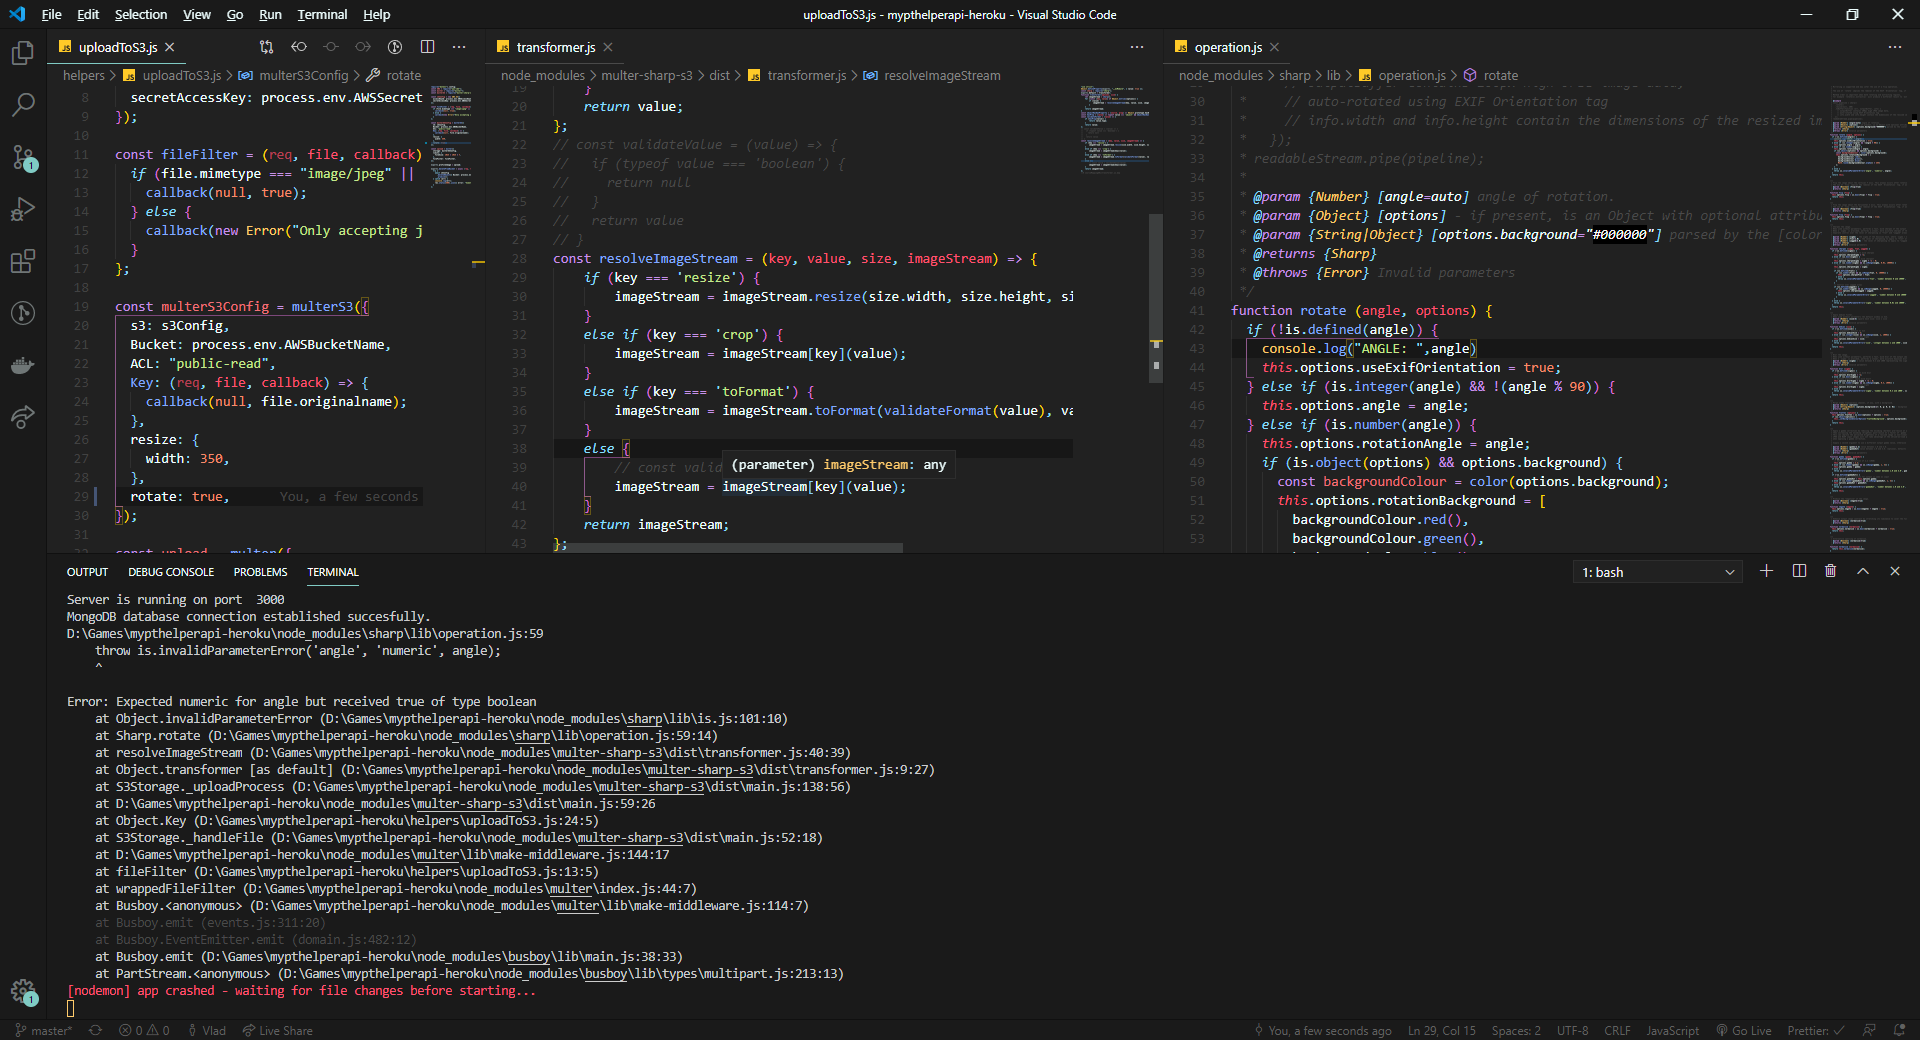Click multerS3Config in the breadcrumb path
Image resolution: width=1920 pixels, height=1040 pixels.
[303, 75]
